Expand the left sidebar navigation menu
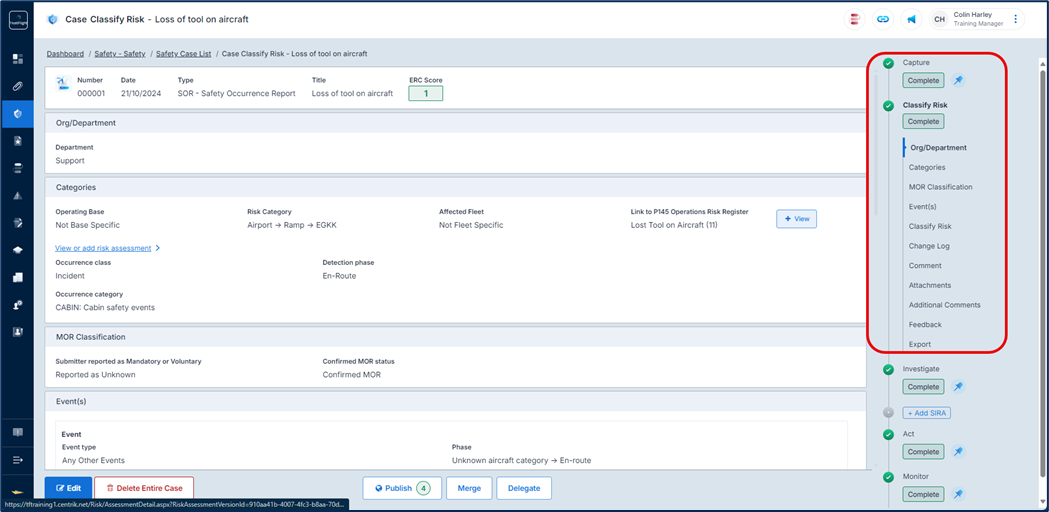This screenshot has height=512, width=1049. 18,460
